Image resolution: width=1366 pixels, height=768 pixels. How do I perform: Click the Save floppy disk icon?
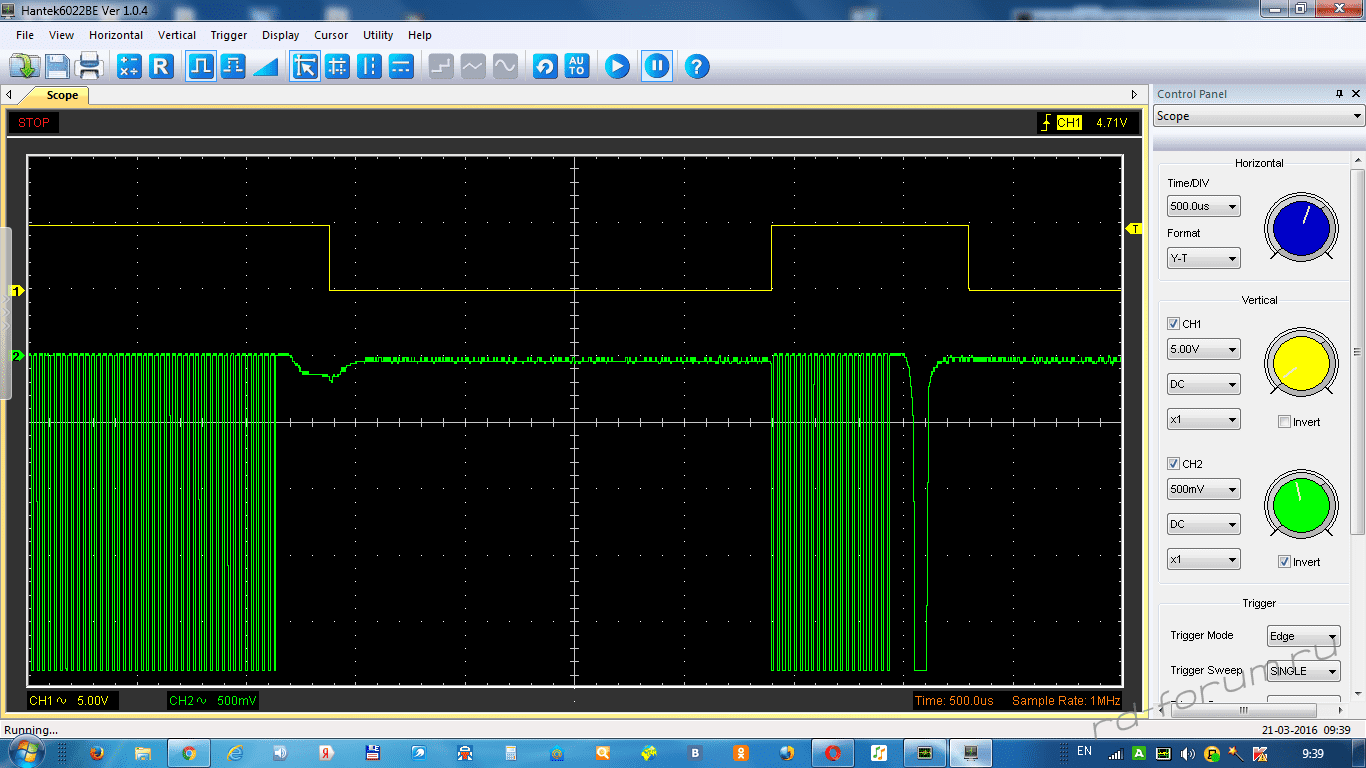pos(57,67)
